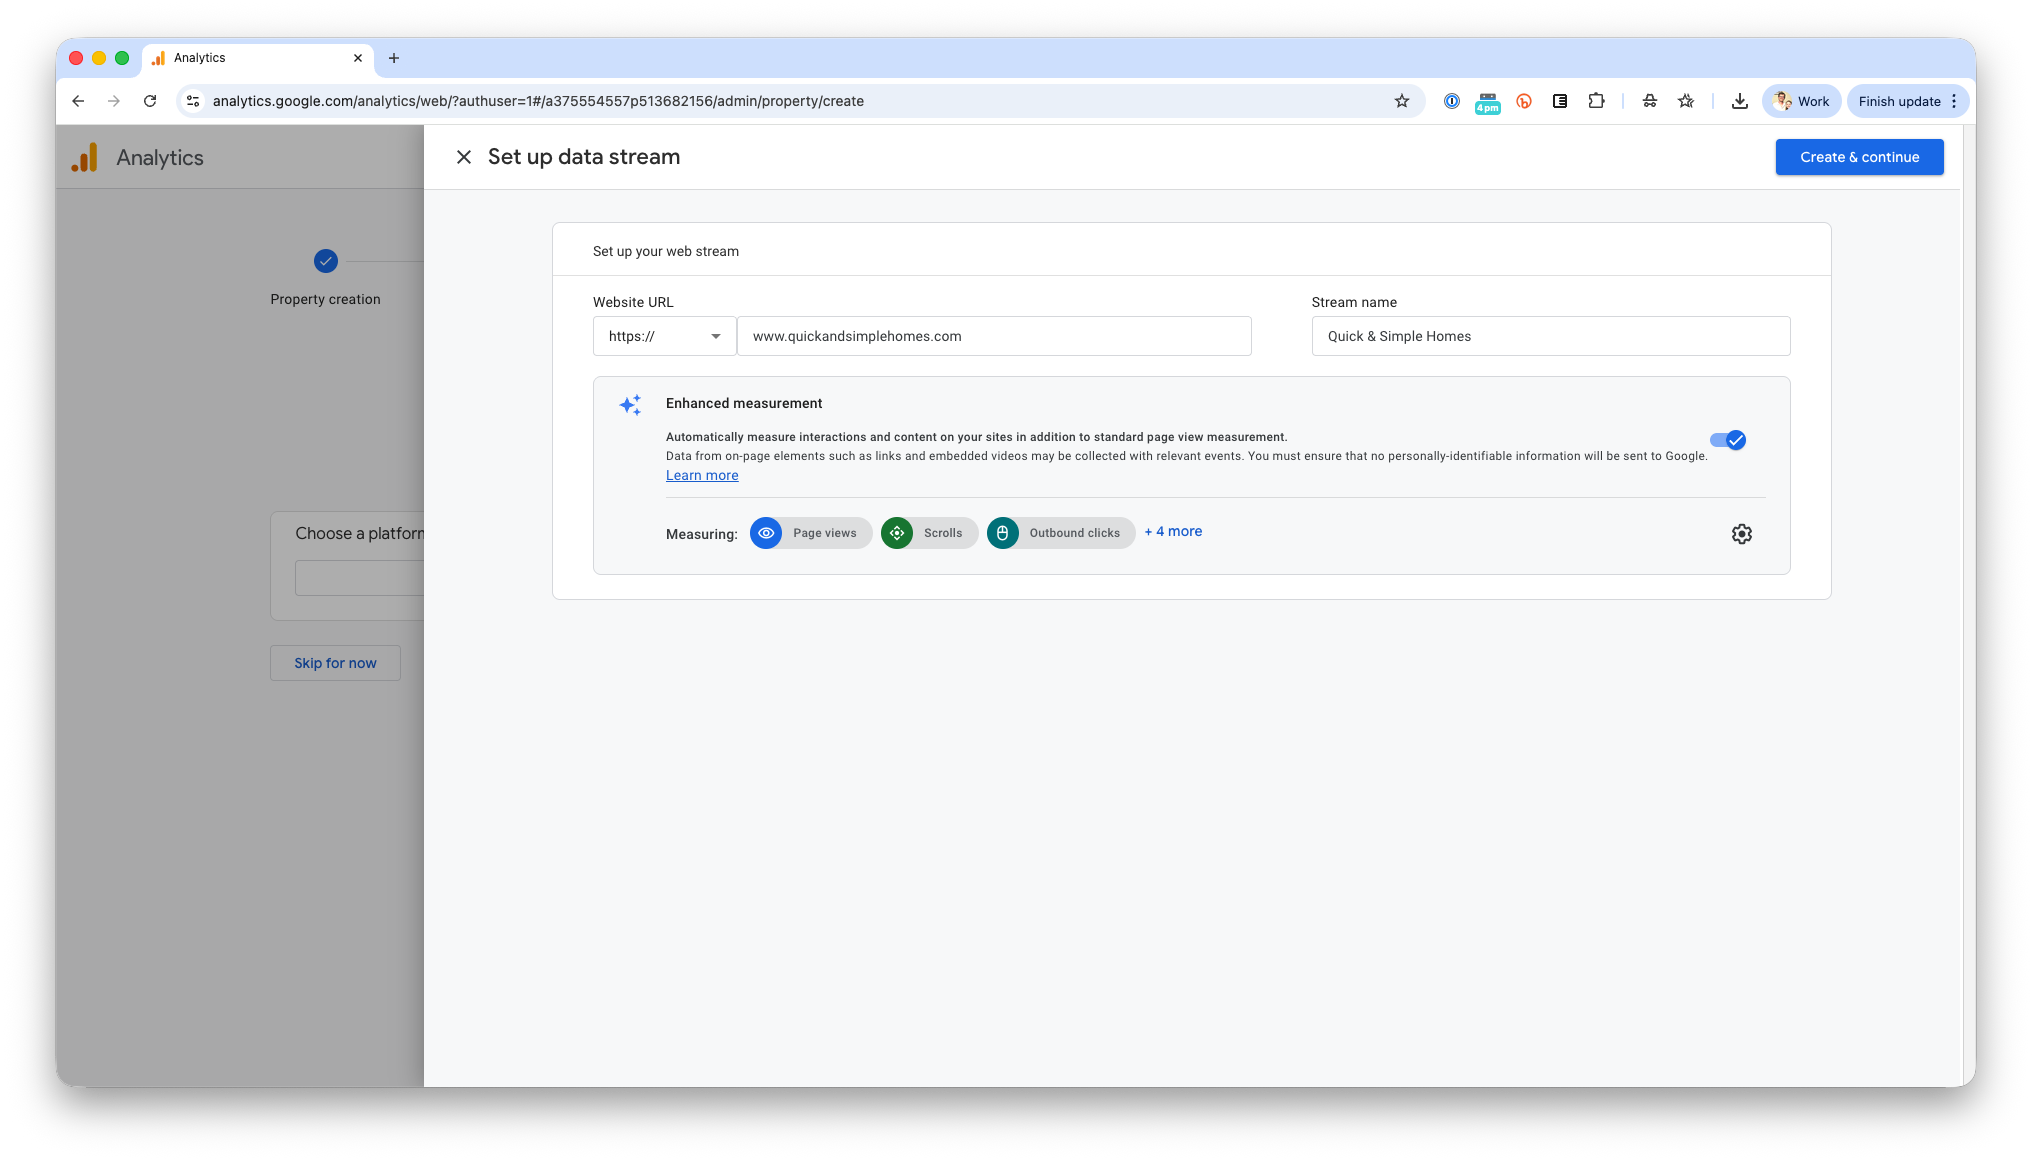The image size is (2032, 1161).
Task: Click the Google Analytics logo
Action: (x=85, y=158)
